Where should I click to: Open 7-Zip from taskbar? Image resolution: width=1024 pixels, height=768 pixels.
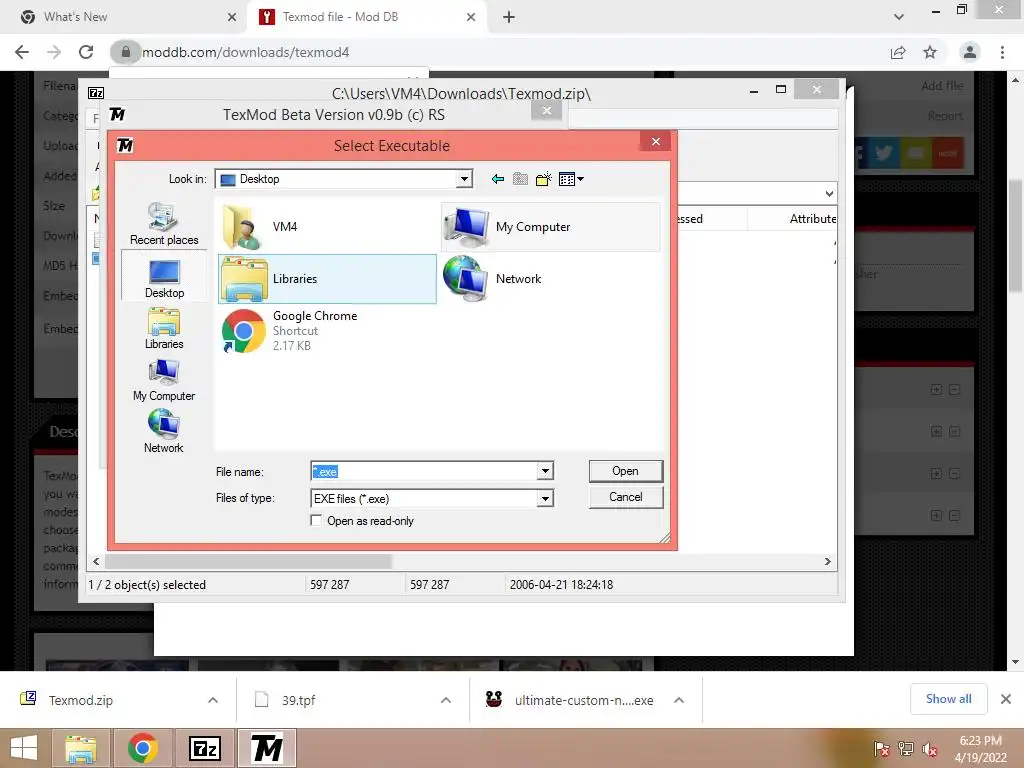204,748
